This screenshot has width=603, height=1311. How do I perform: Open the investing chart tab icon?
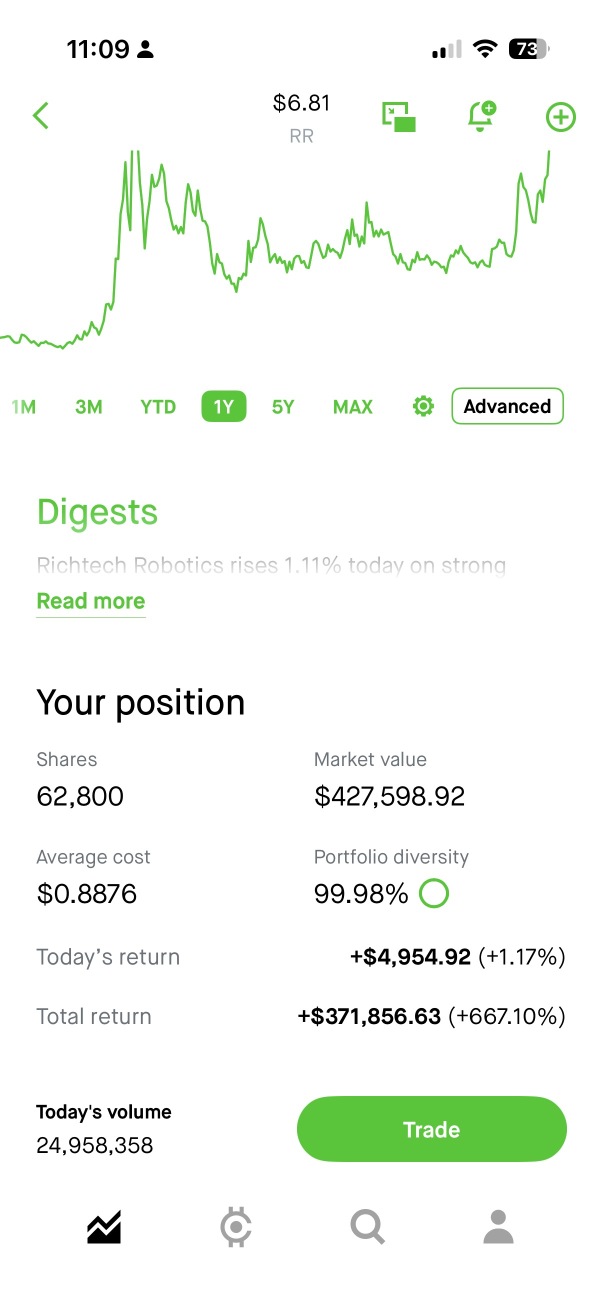104,1226
